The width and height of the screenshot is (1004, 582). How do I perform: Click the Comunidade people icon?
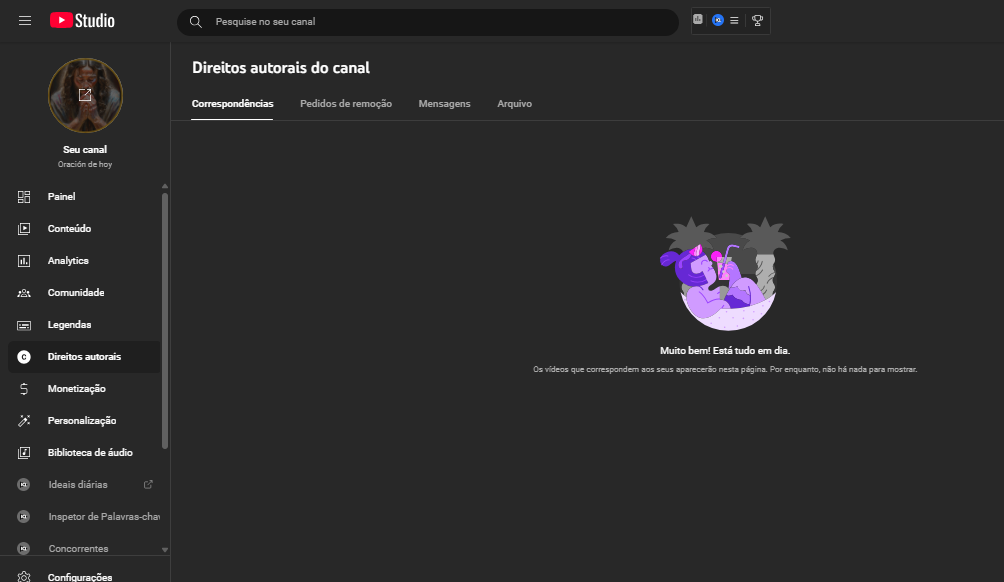(x=24, y=293)
